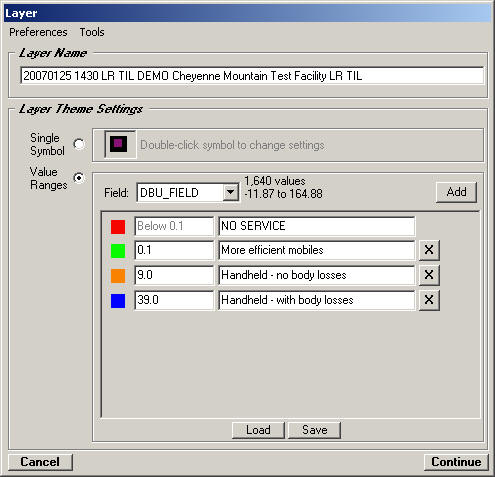Select the Single Symbol radio button
Image resolution: width=495 pixels, height=477 pixels.
pos(79,144)
